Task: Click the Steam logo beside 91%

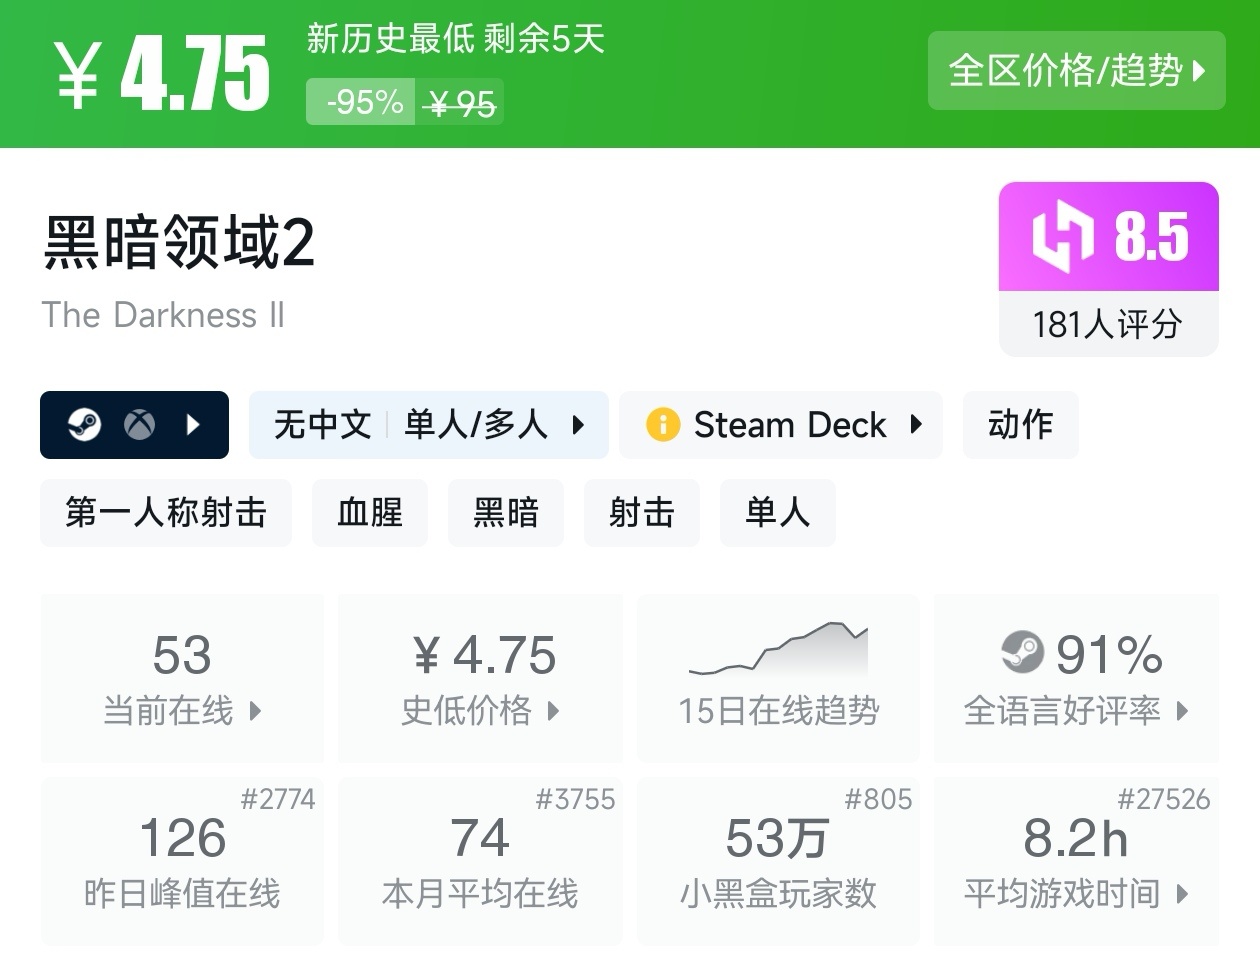Action: pos(1022,653)
